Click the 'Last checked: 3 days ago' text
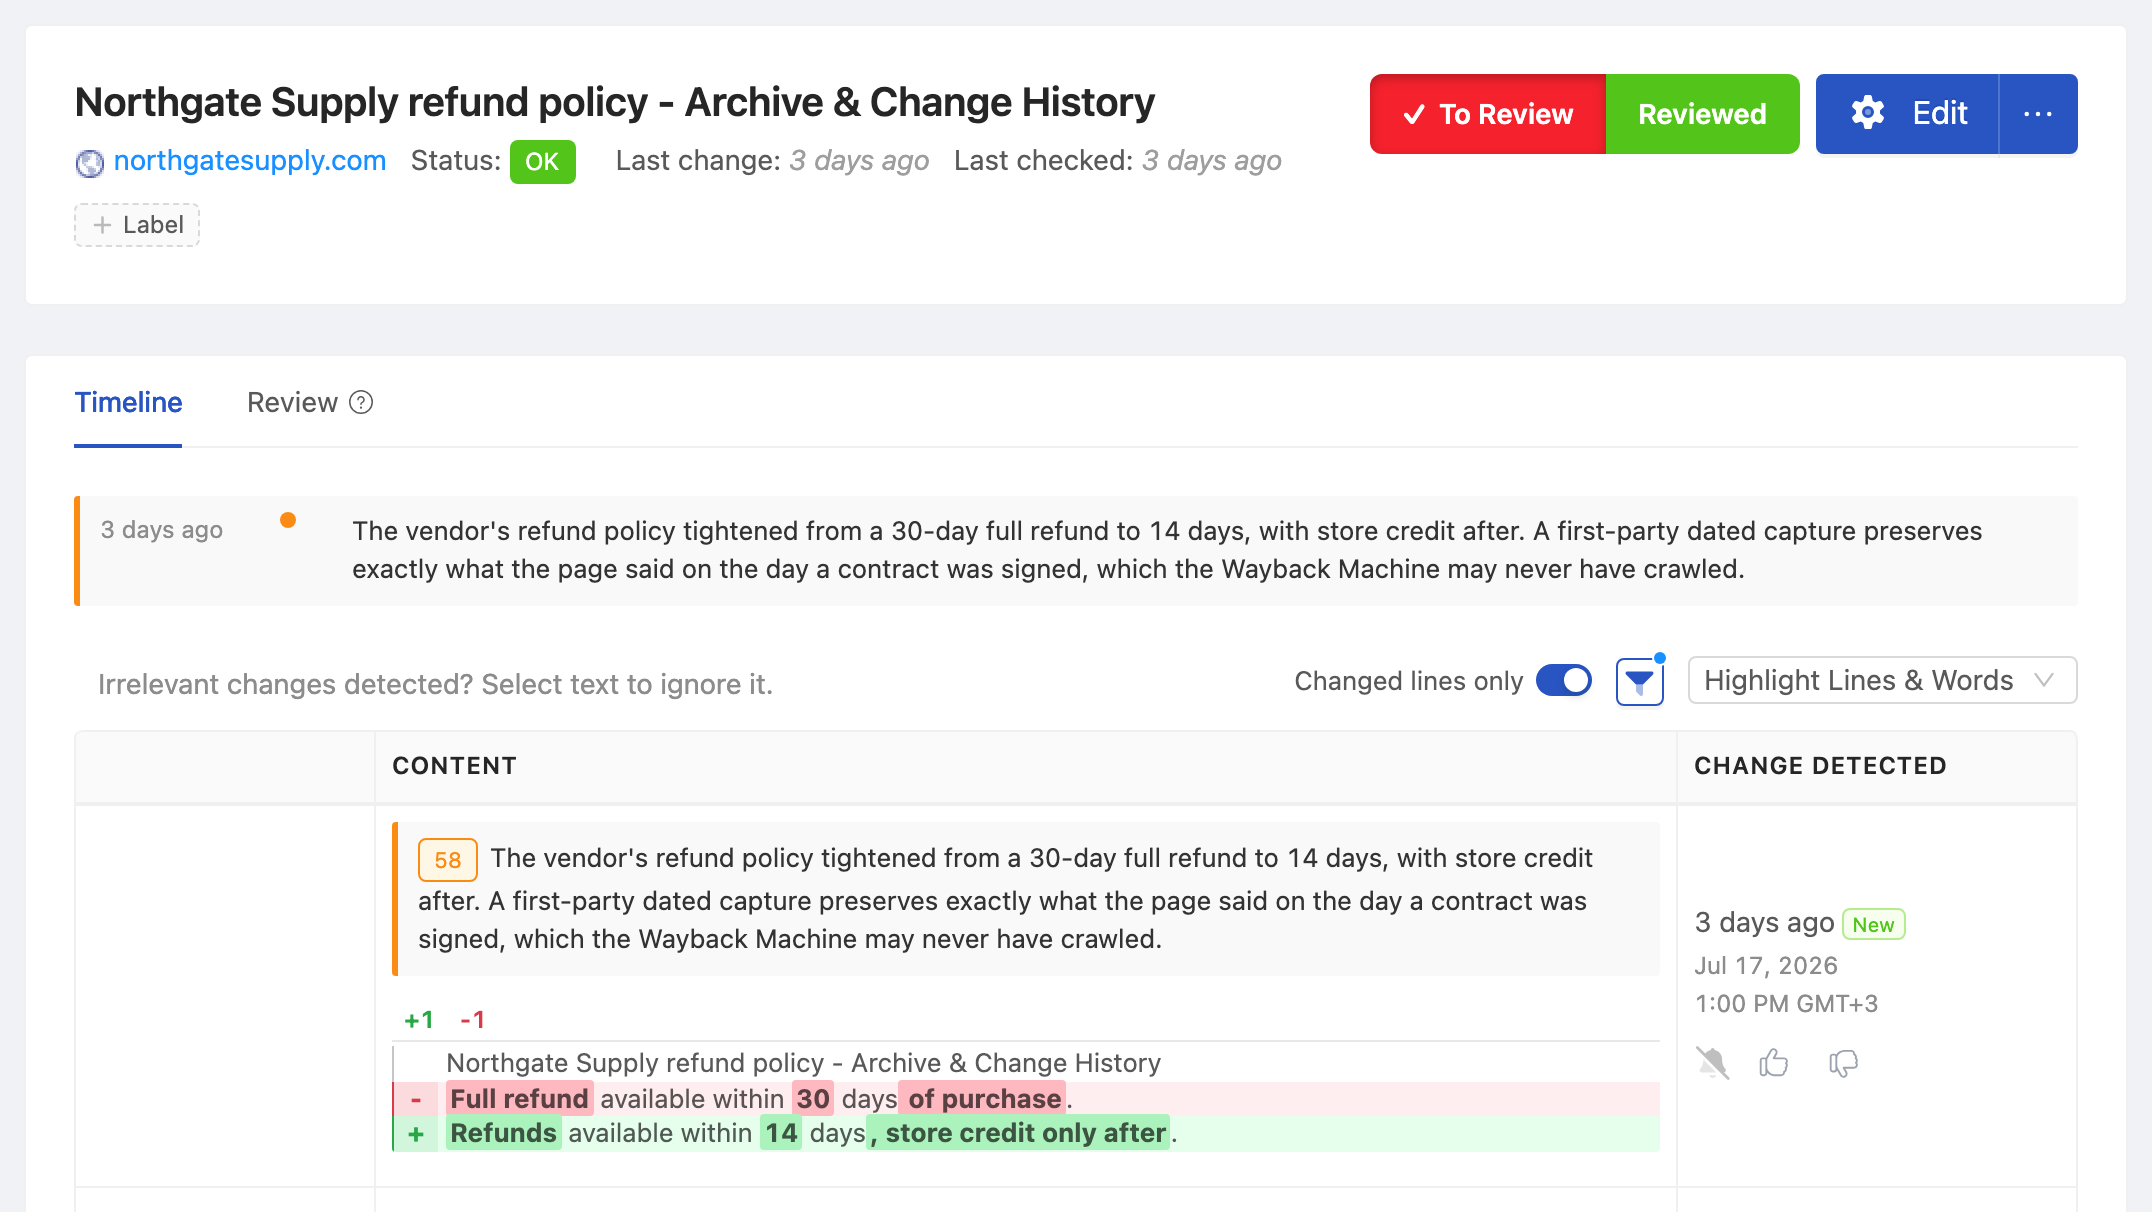 point(1118,161)
